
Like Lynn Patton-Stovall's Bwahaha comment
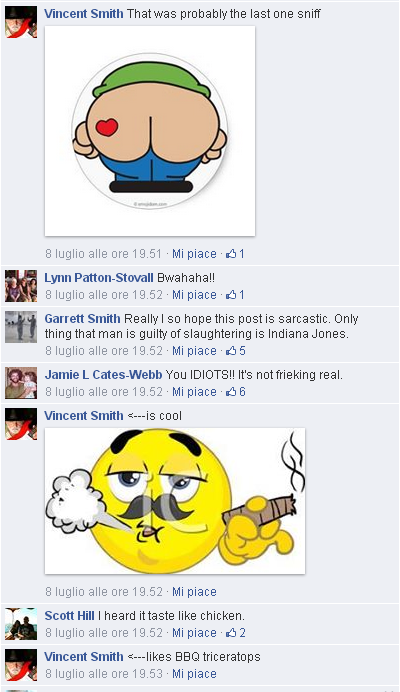tap(194, 295)
